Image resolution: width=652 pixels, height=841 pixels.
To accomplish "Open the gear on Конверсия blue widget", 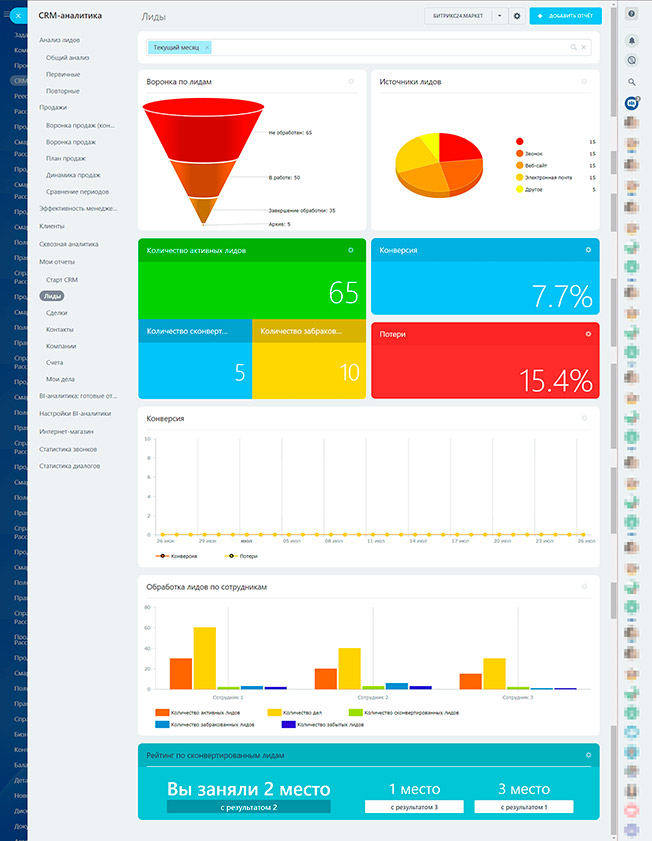I will point(588,250).
